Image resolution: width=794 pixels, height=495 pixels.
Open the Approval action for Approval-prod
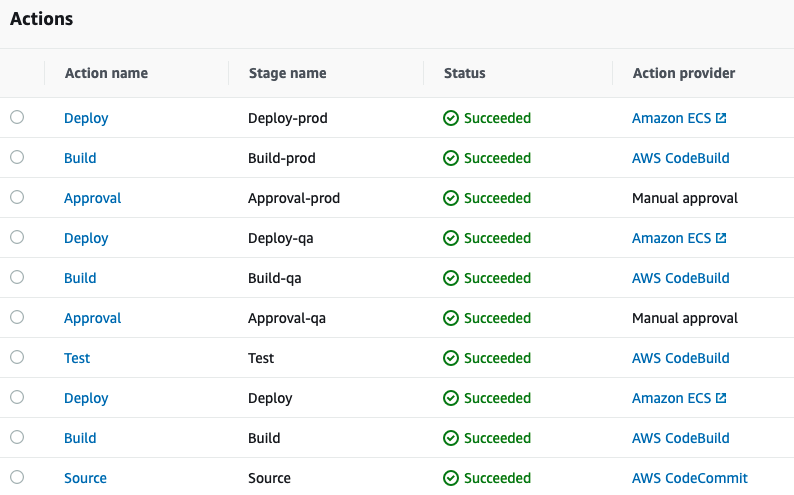(92, 198)
